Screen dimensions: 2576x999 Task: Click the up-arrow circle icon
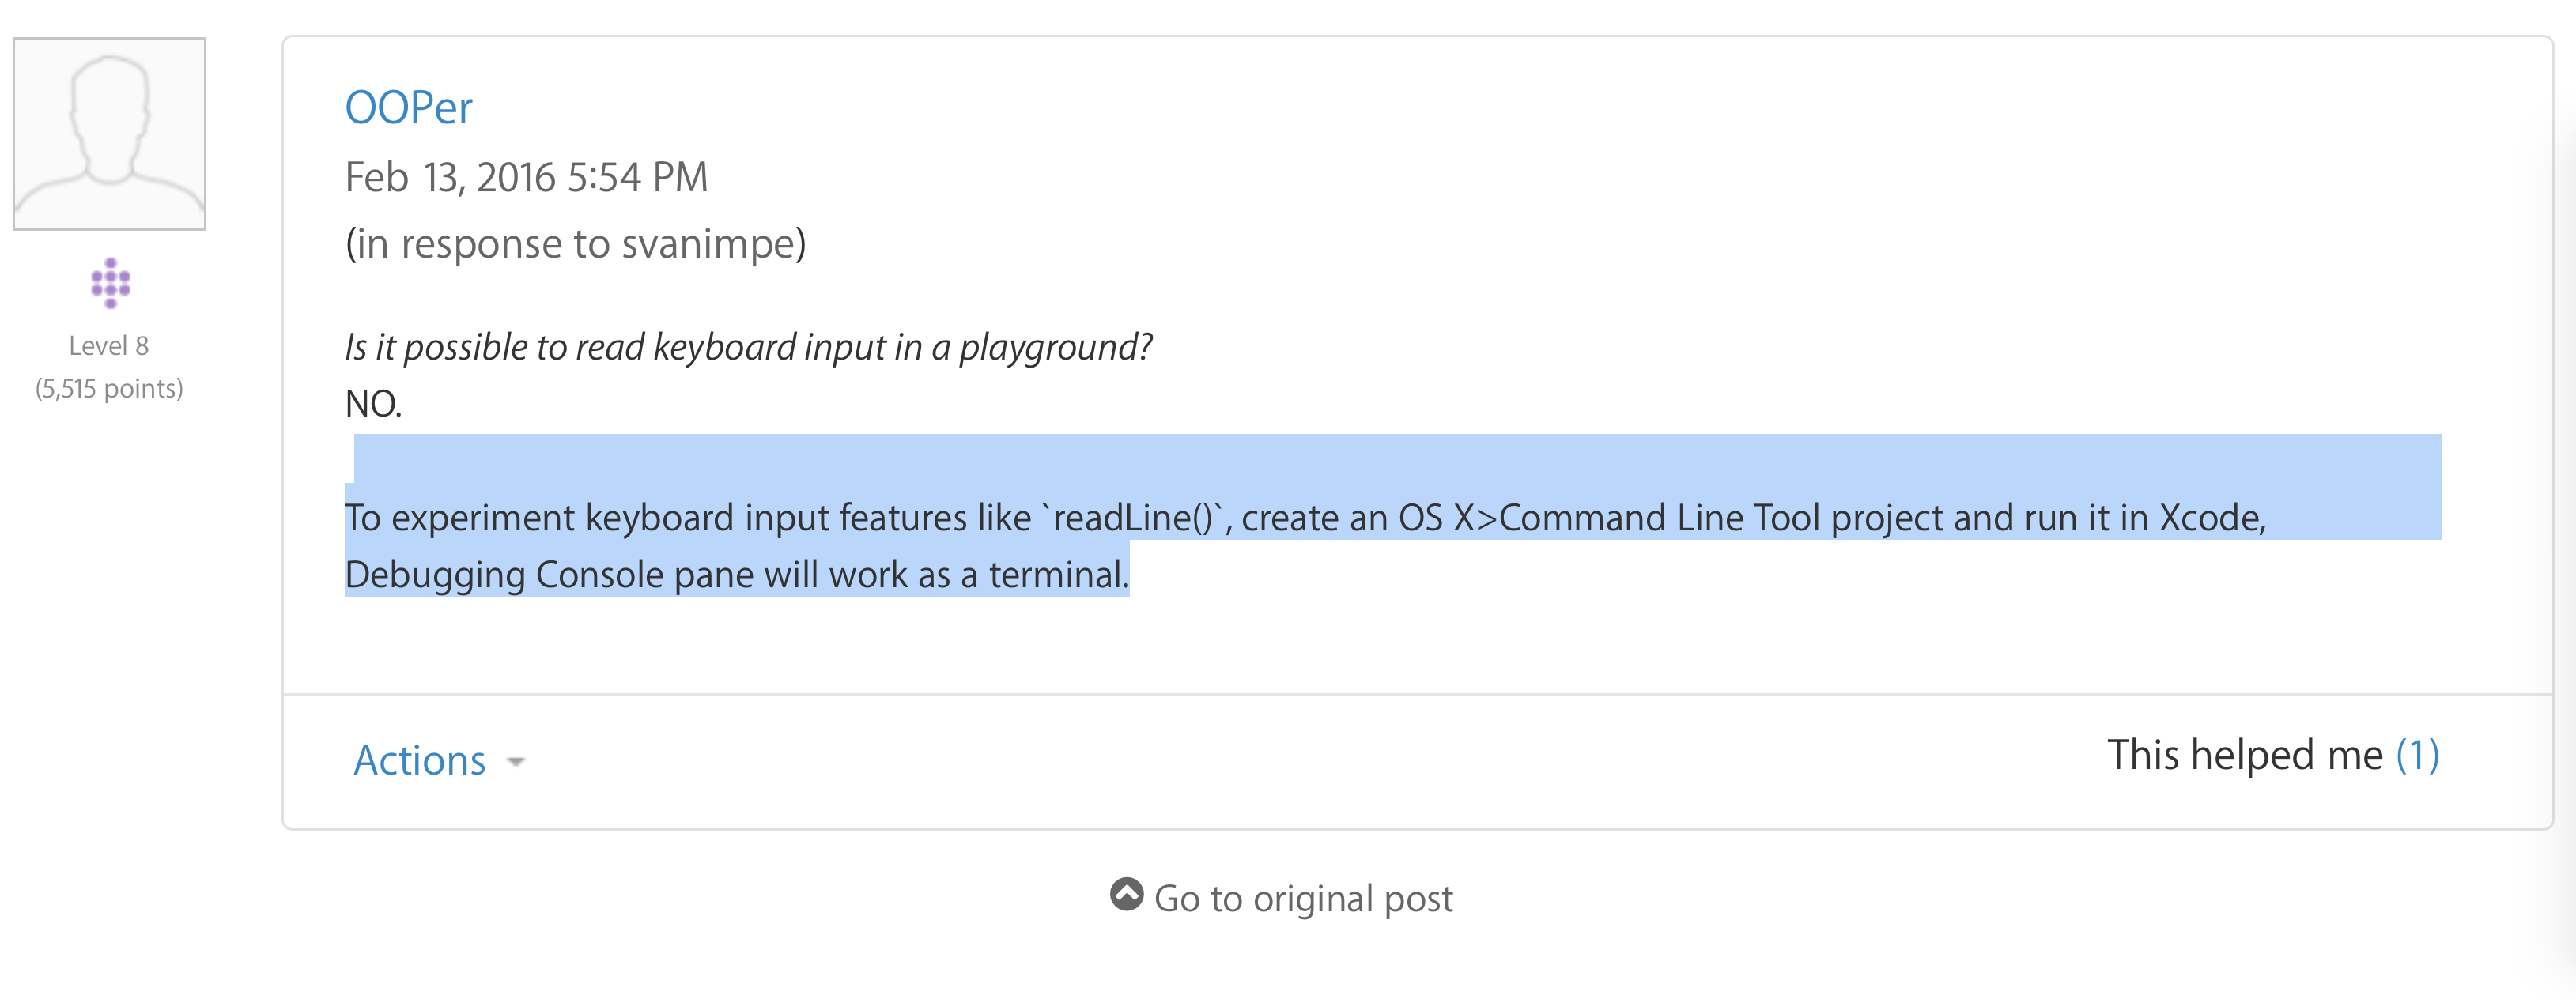[x=1126, y=894]
